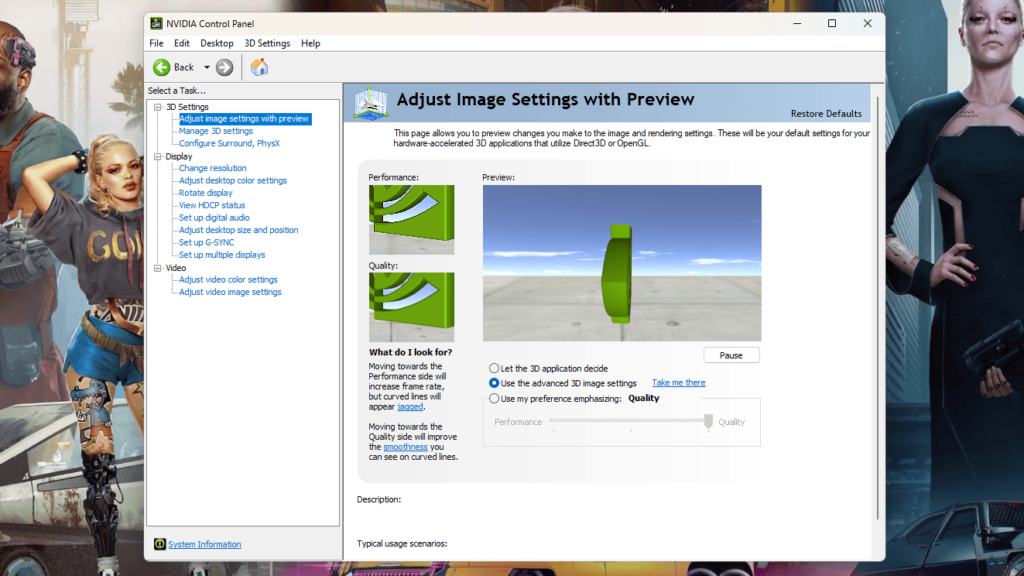Open Rotate display task
1024x576 pixels.
point(205,193)
